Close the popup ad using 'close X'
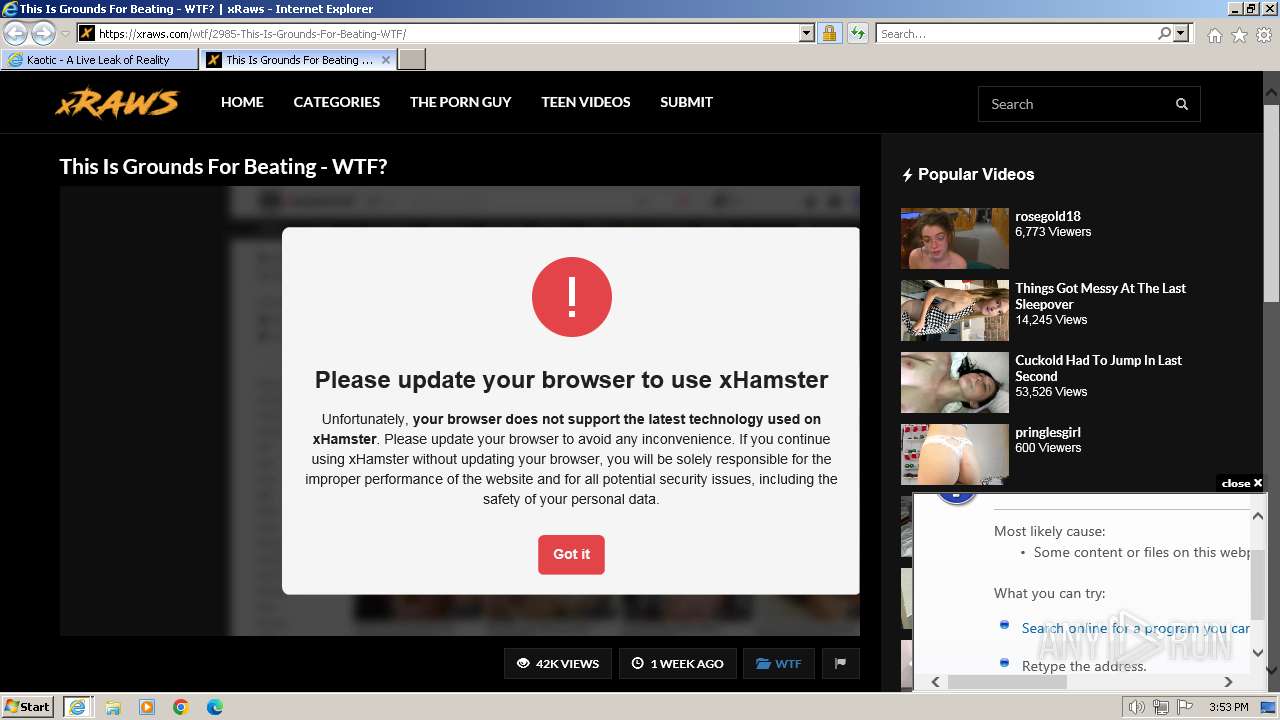1280x720 pixels. point(1241,483)
